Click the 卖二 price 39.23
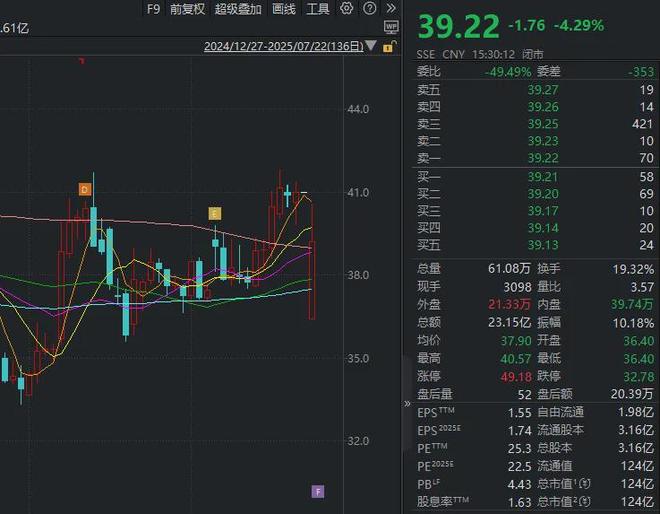The image size is (660, 514). pos(543,141)
